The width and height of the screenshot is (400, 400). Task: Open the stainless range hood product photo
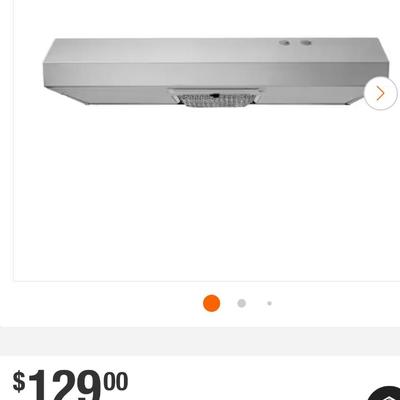click(216, 72)
